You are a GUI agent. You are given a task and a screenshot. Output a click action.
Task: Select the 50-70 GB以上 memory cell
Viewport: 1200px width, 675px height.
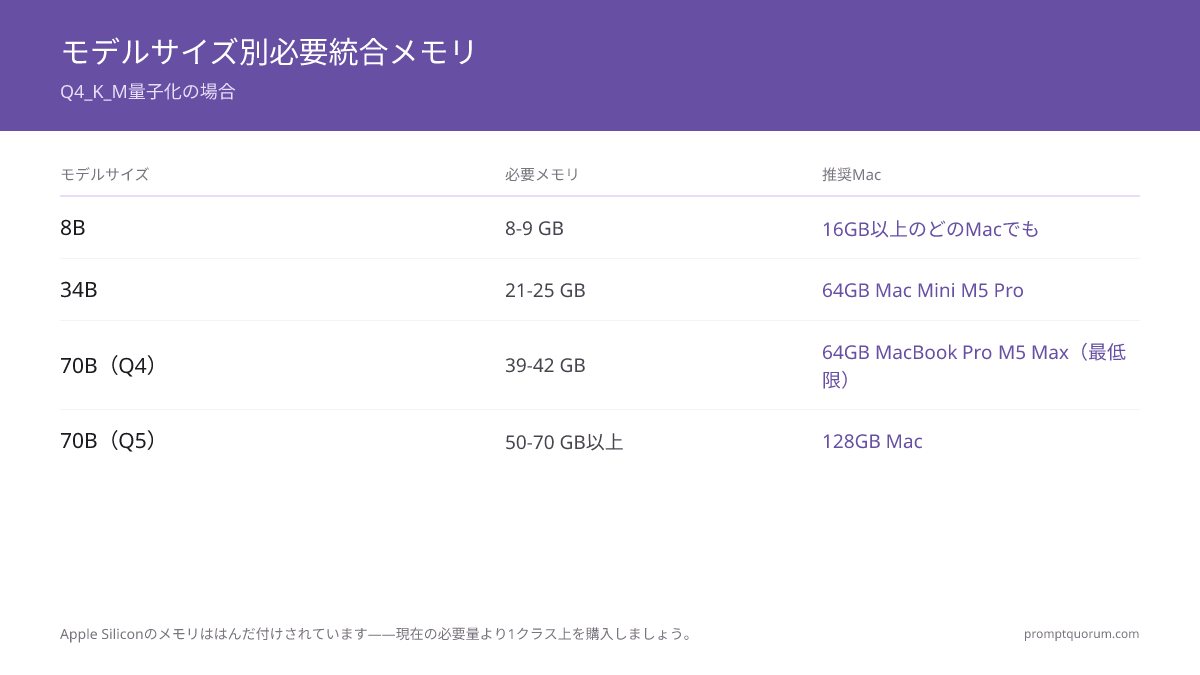[564, 442]
